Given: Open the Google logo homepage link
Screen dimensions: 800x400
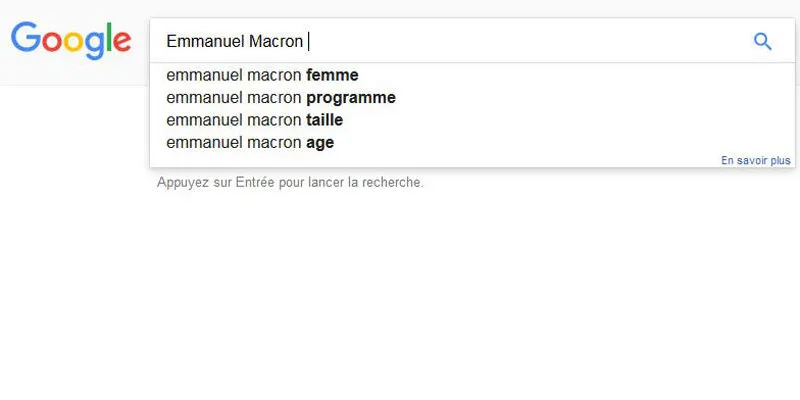Looking at the screenshot, I should [x=71, y=40].
